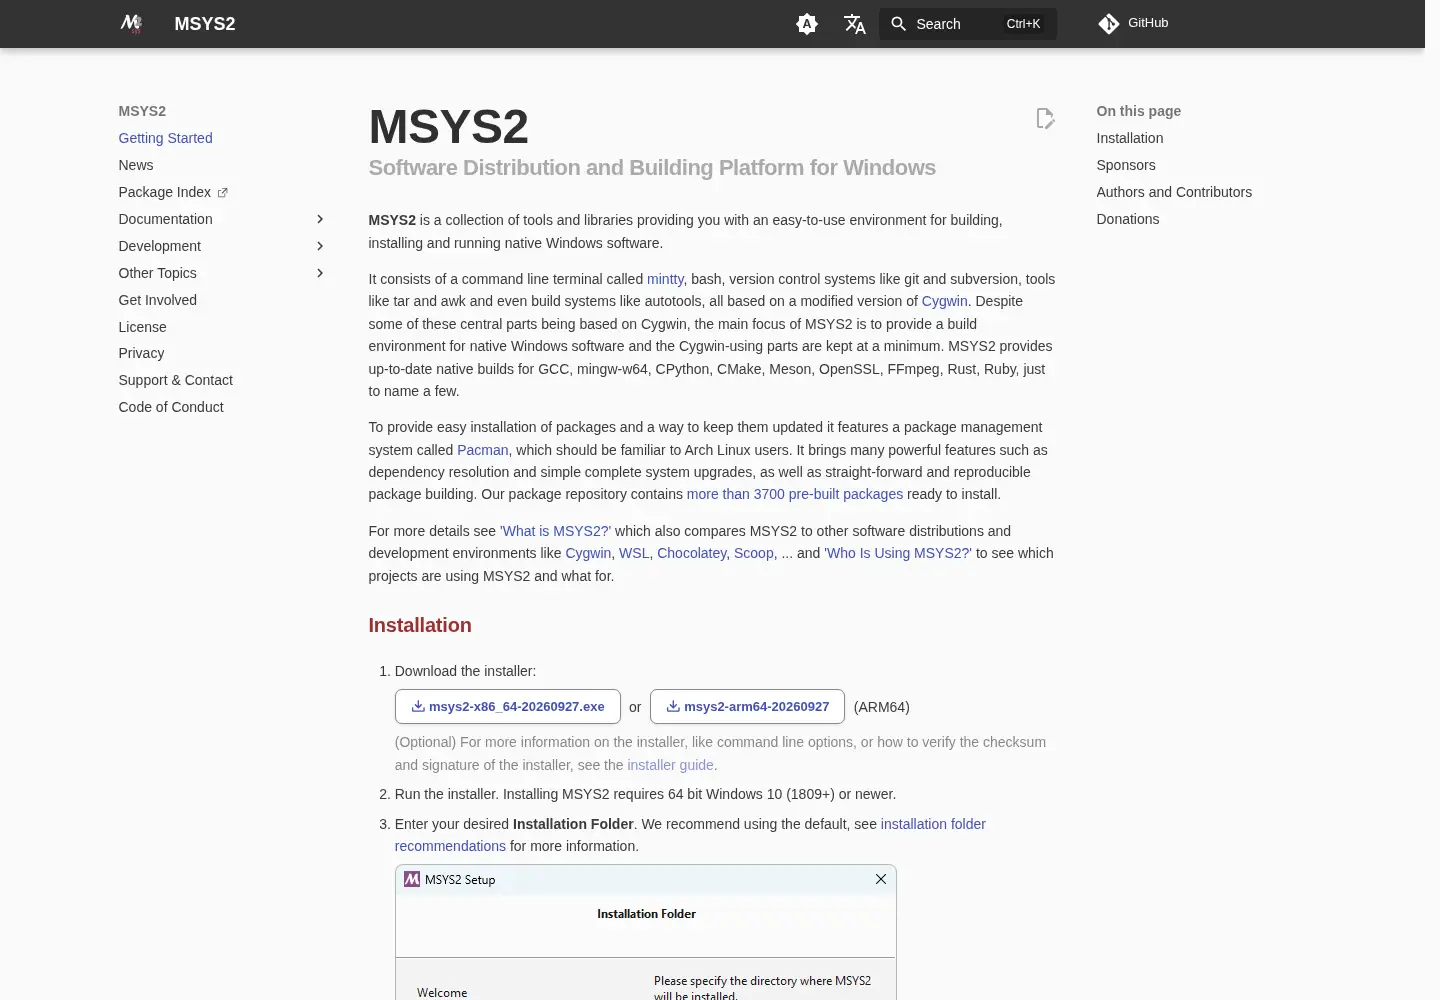
Task: Jump to Donations in page contents
Action: pyautogui.click(x=1127, y=219)
